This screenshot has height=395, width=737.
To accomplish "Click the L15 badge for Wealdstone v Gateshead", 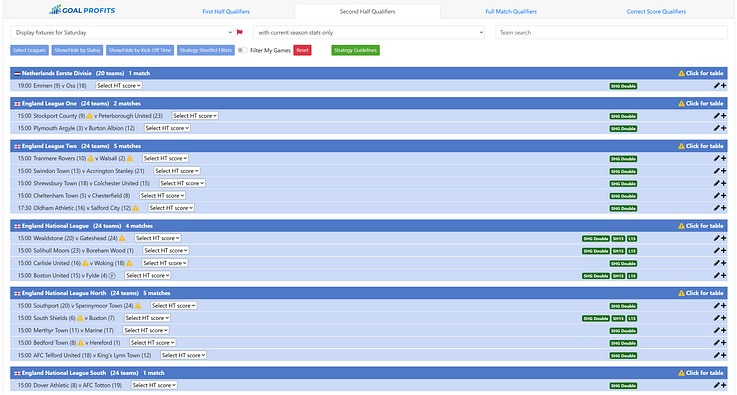I will pos(632,239).
